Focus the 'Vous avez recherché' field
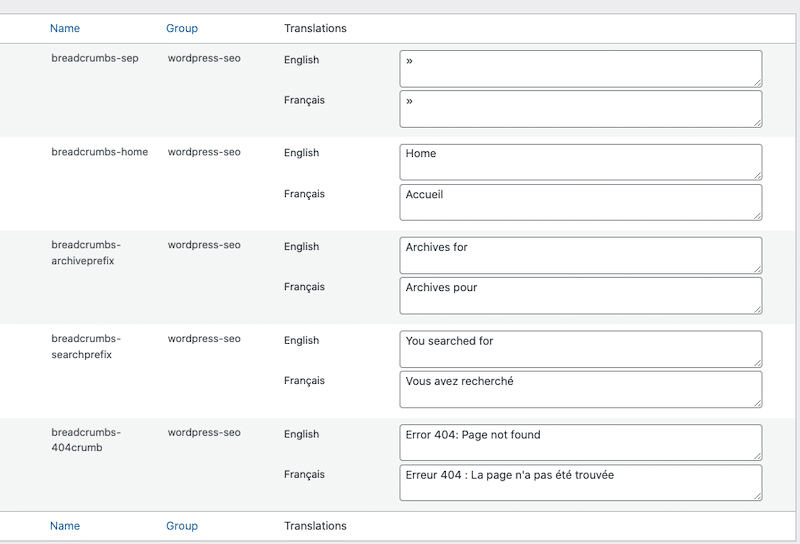The image size is (800, 544). (581, 389)
